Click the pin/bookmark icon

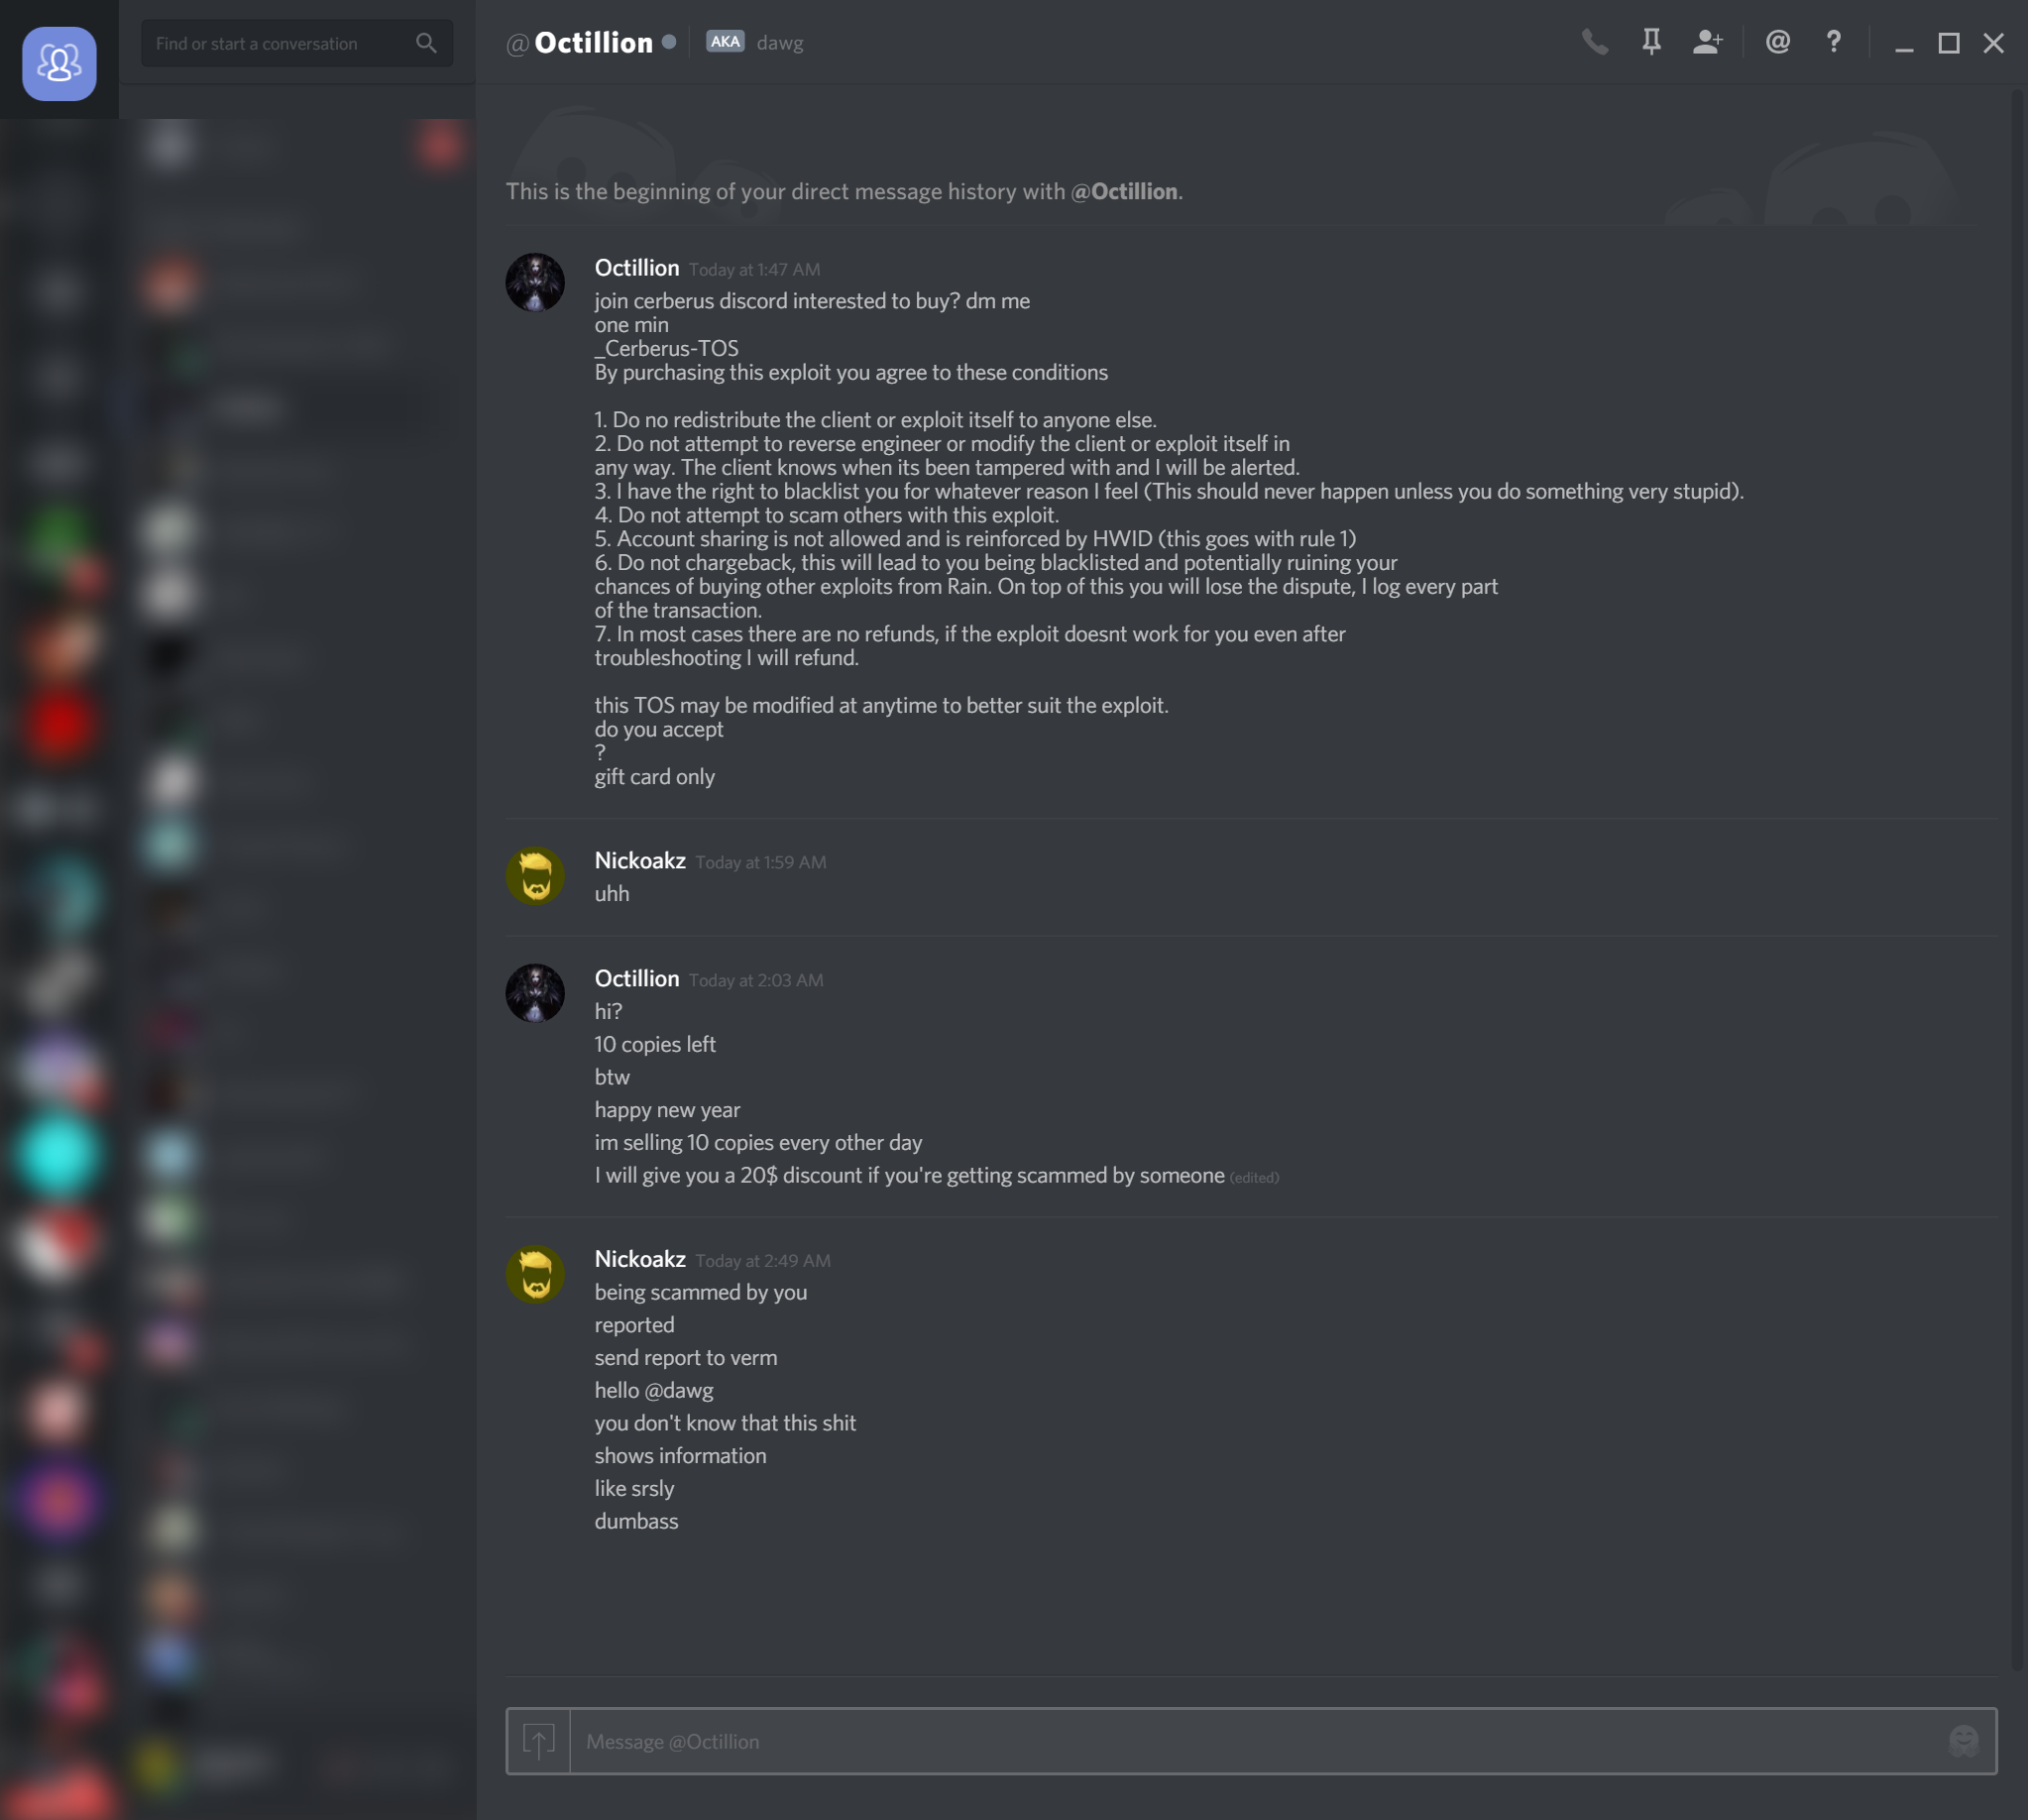[x=1650, y=43]
